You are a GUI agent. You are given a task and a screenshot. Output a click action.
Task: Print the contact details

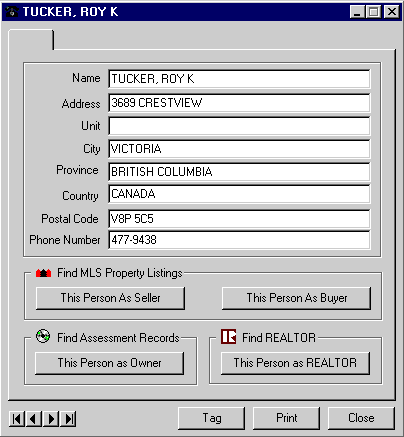(x=286, y=418)
